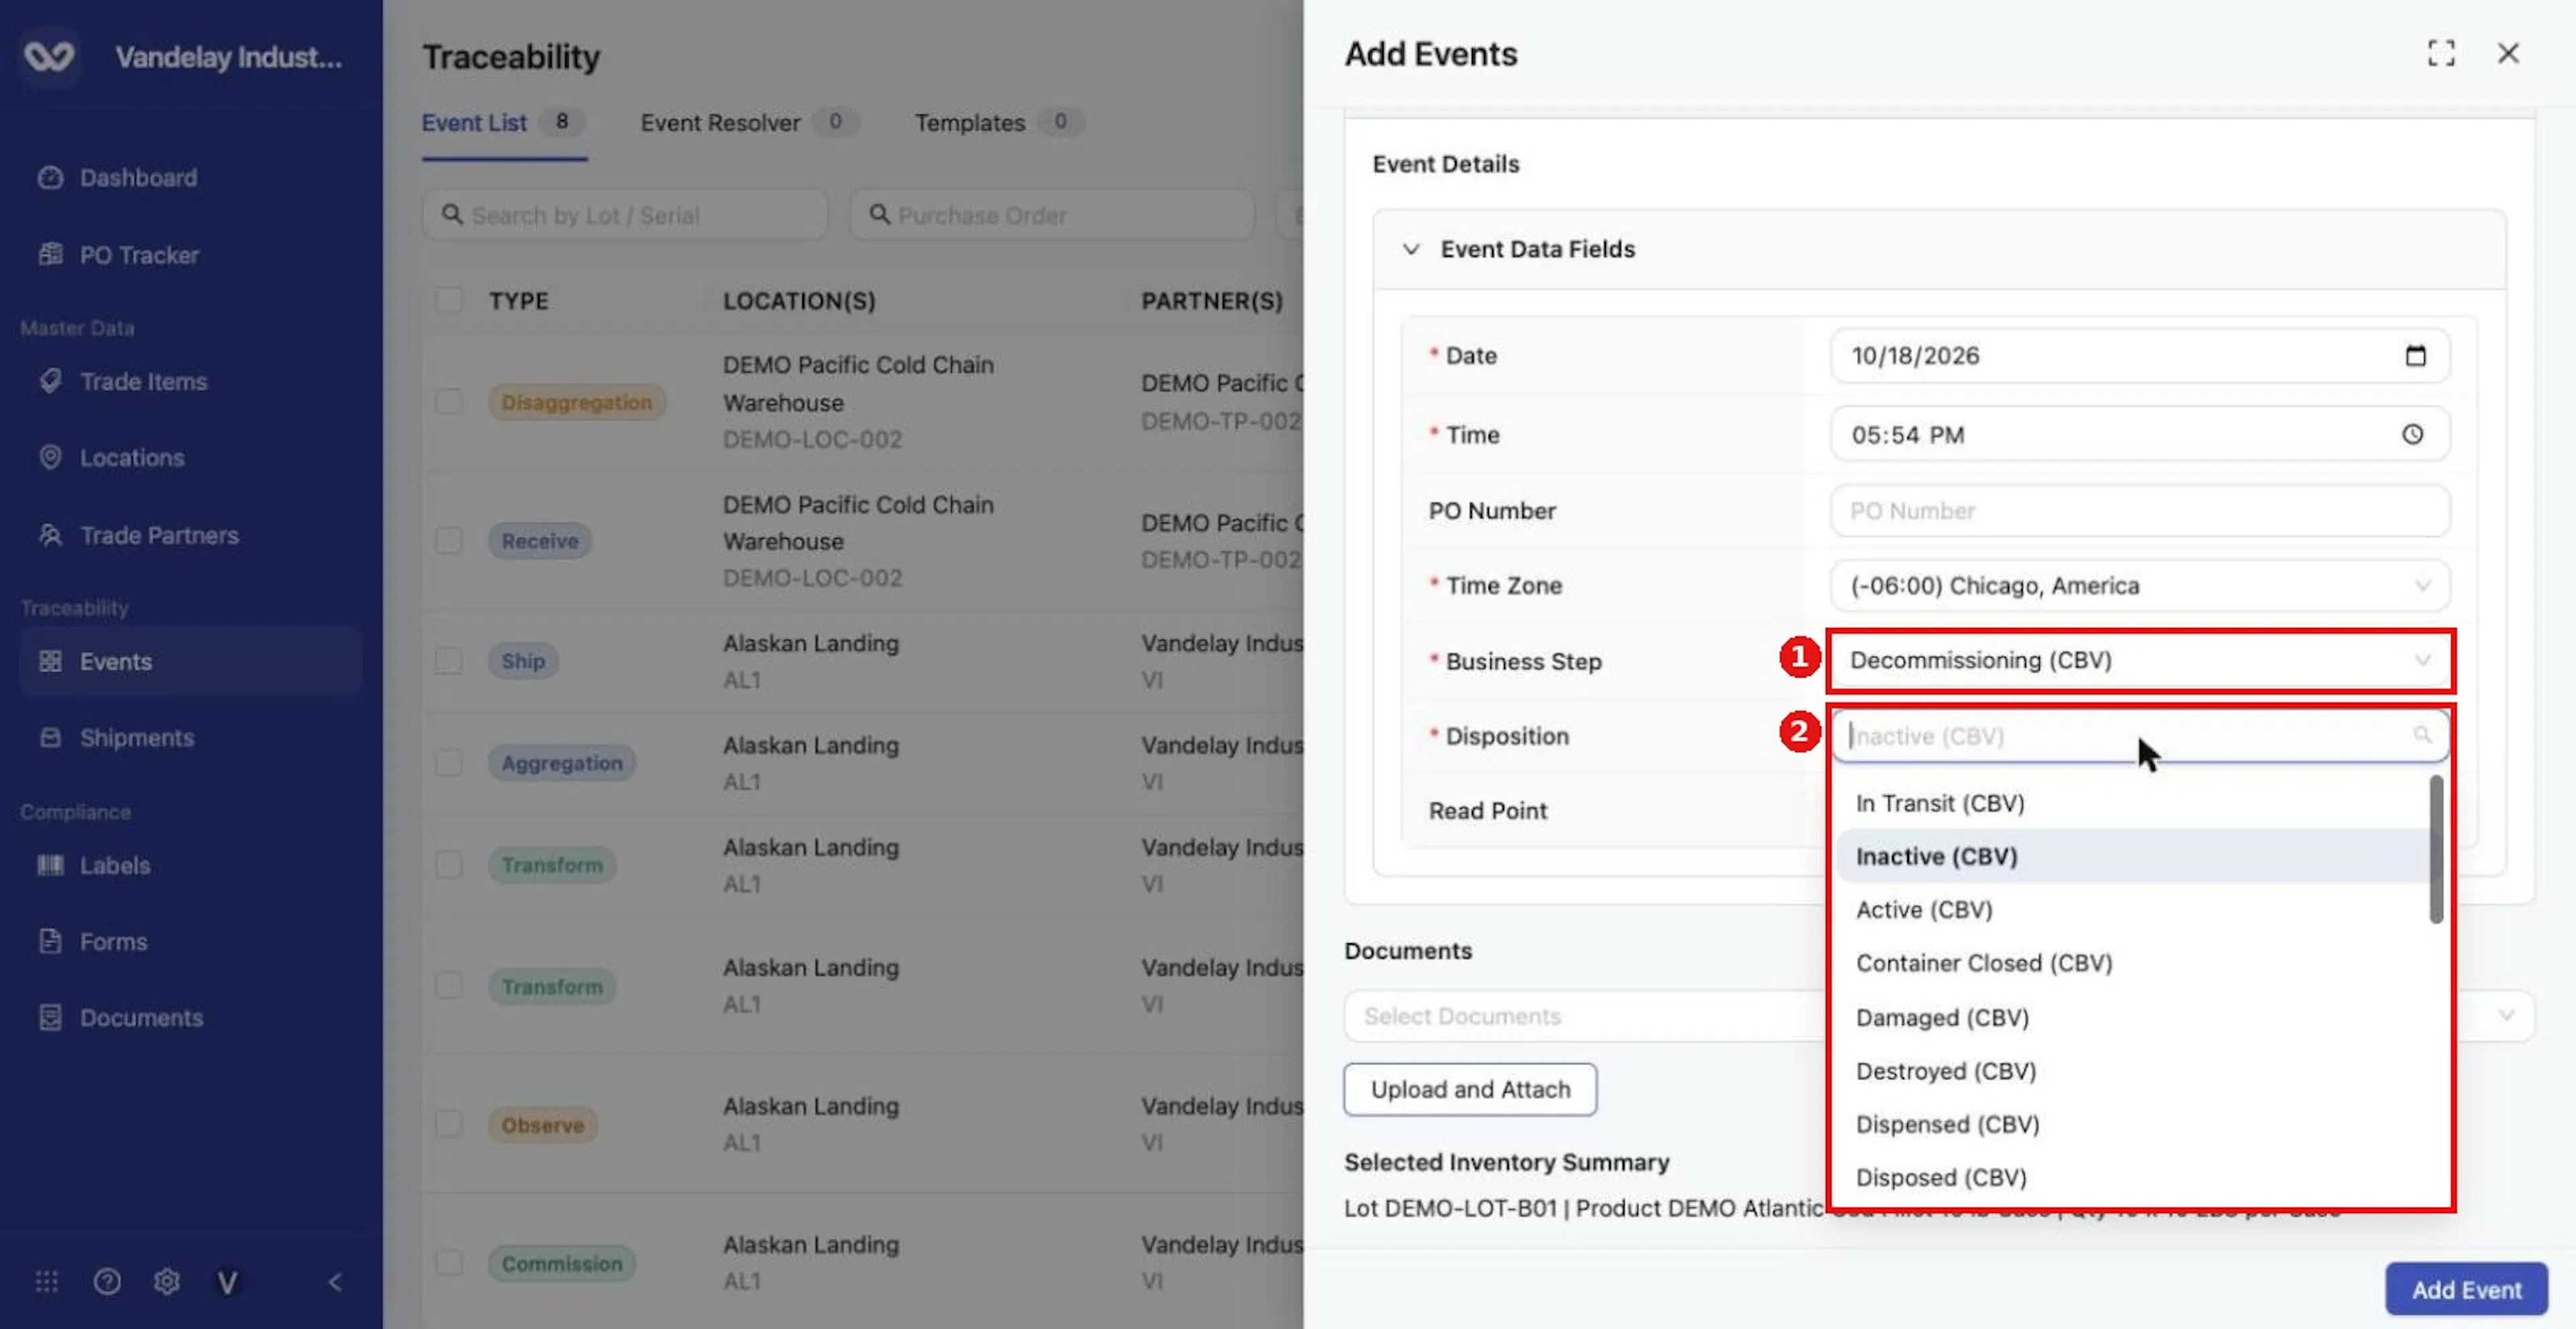Open the Time Zone dropdown

pos(2139,586)
